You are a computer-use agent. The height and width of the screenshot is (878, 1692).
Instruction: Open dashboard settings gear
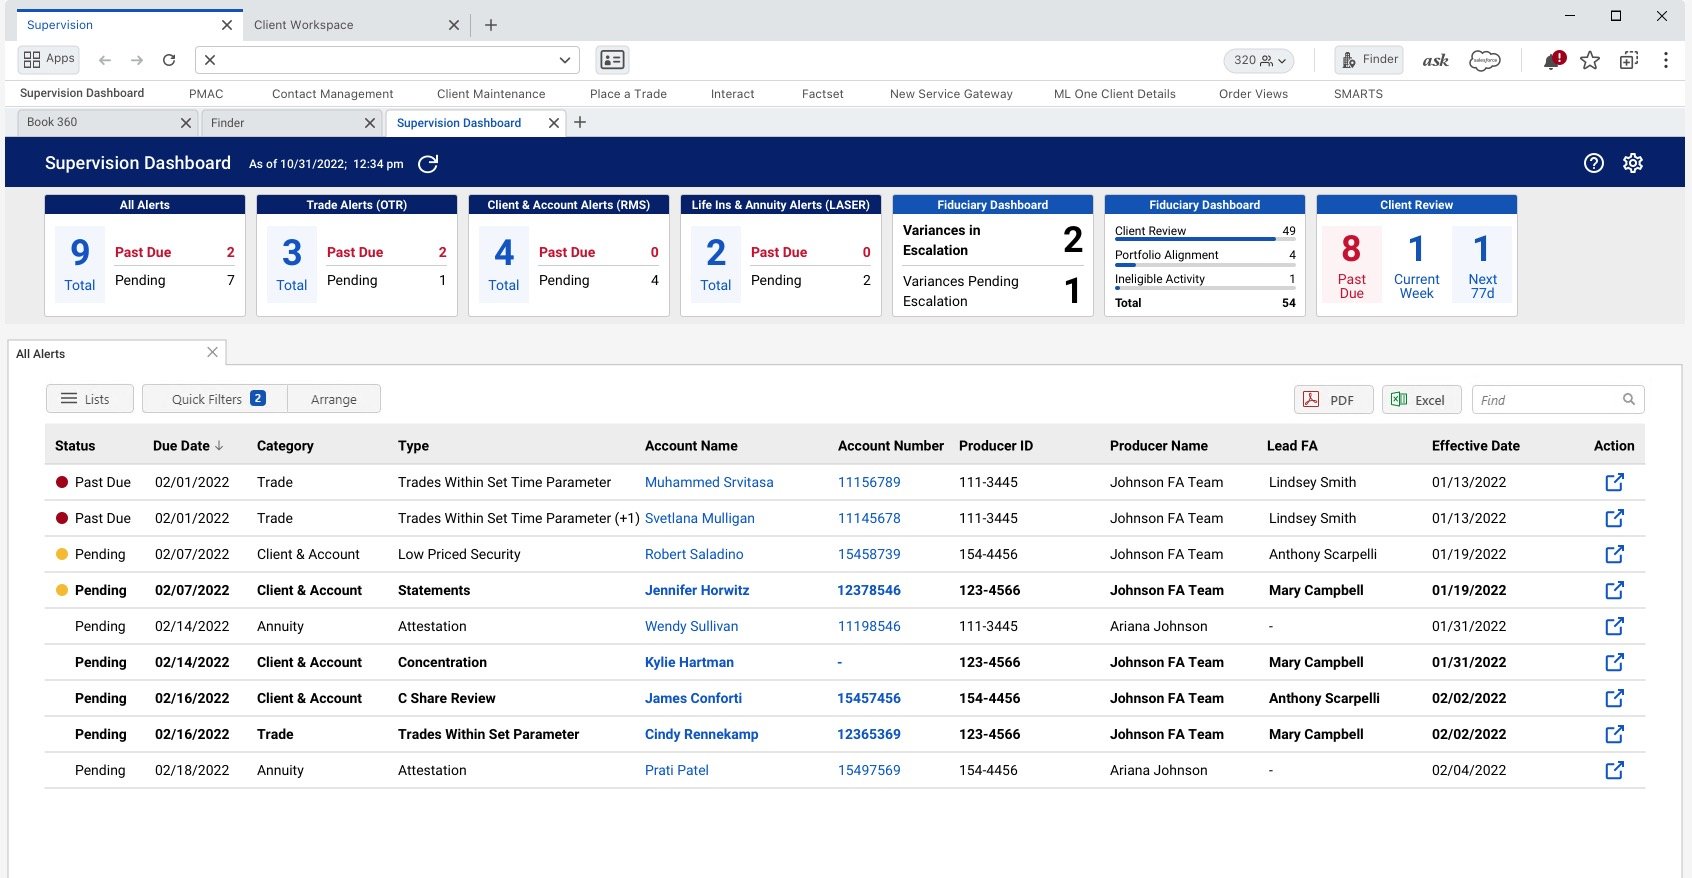[1633, 163]
